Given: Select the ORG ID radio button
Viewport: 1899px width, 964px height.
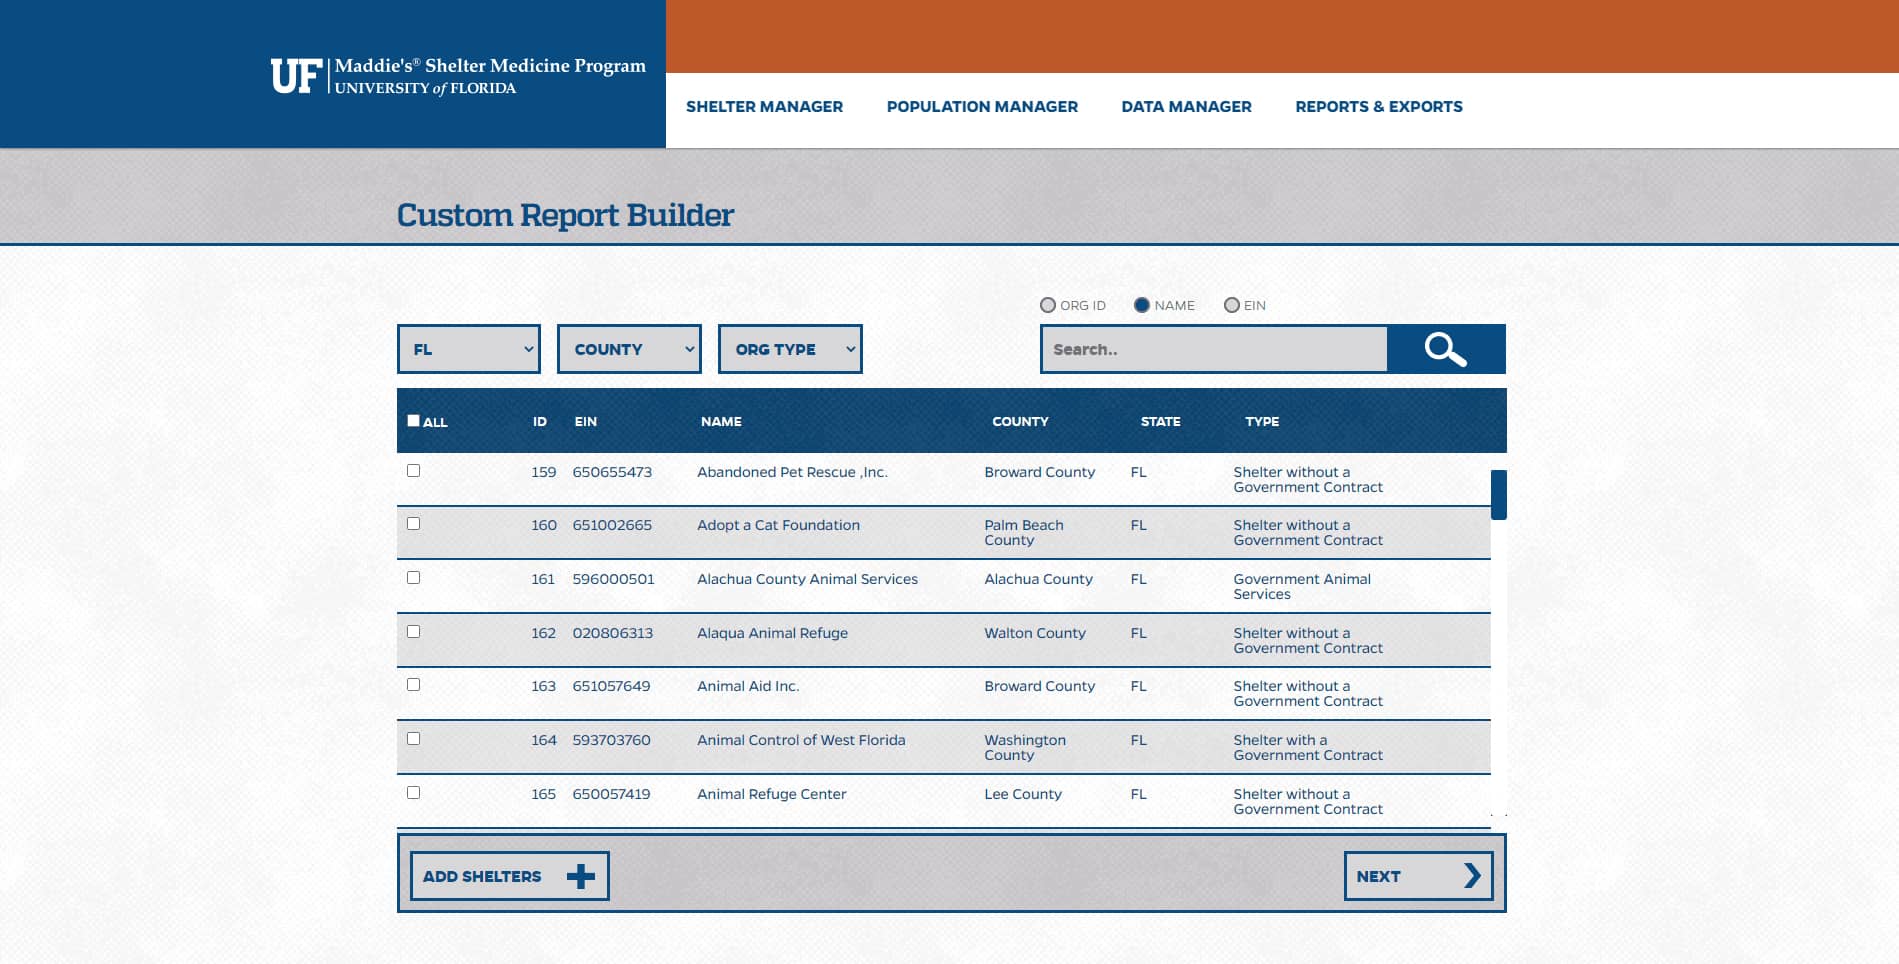Looking at the screenshot, I should pyautogui.click(x=1048, y=305).
